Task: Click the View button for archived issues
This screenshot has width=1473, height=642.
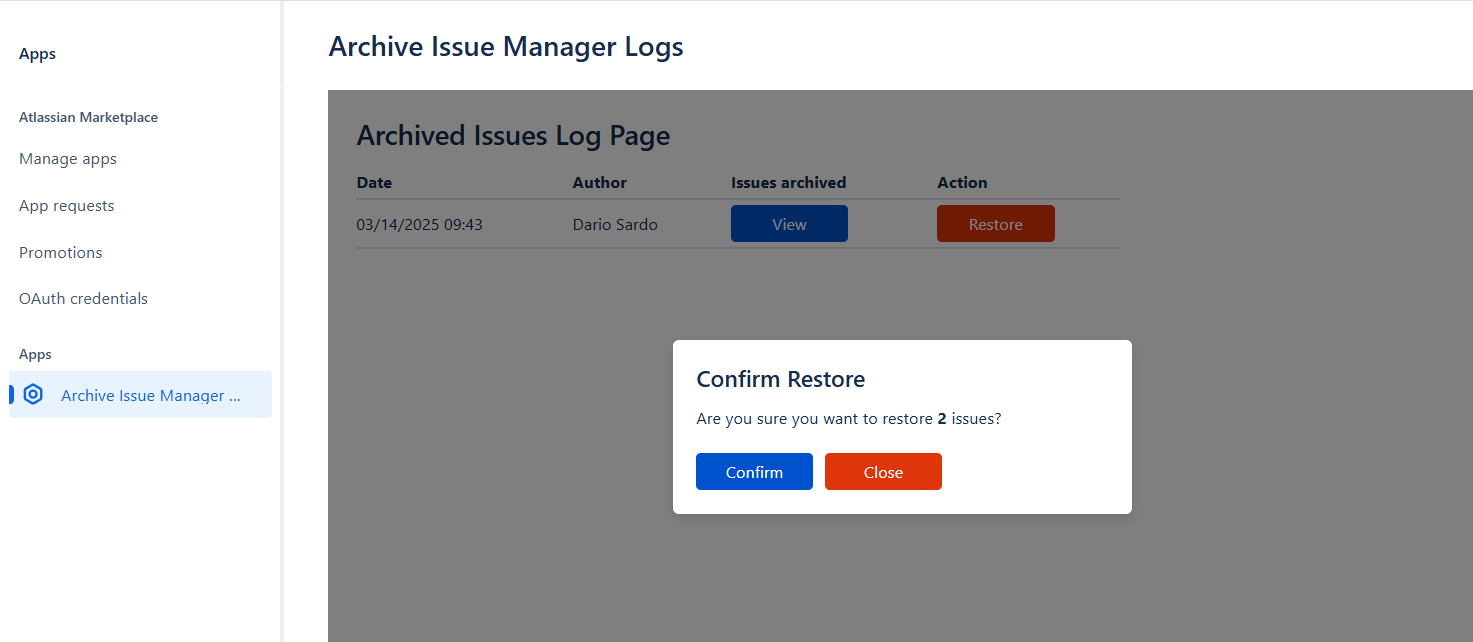Action: (x=789, y=224)
